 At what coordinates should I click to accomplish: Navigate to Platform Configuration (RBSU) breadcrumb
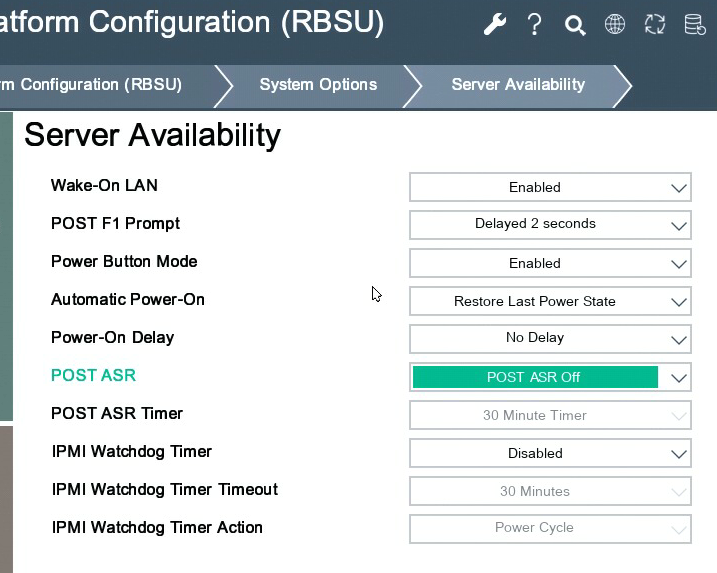tap(92, 85)
